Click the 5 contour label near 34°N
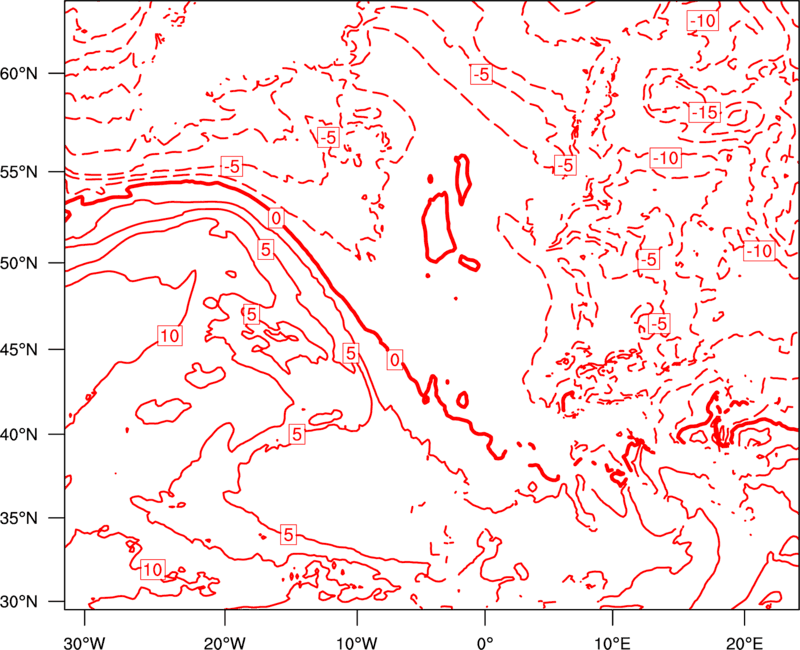This screenshot has height=650, width=800. (288, 534)
